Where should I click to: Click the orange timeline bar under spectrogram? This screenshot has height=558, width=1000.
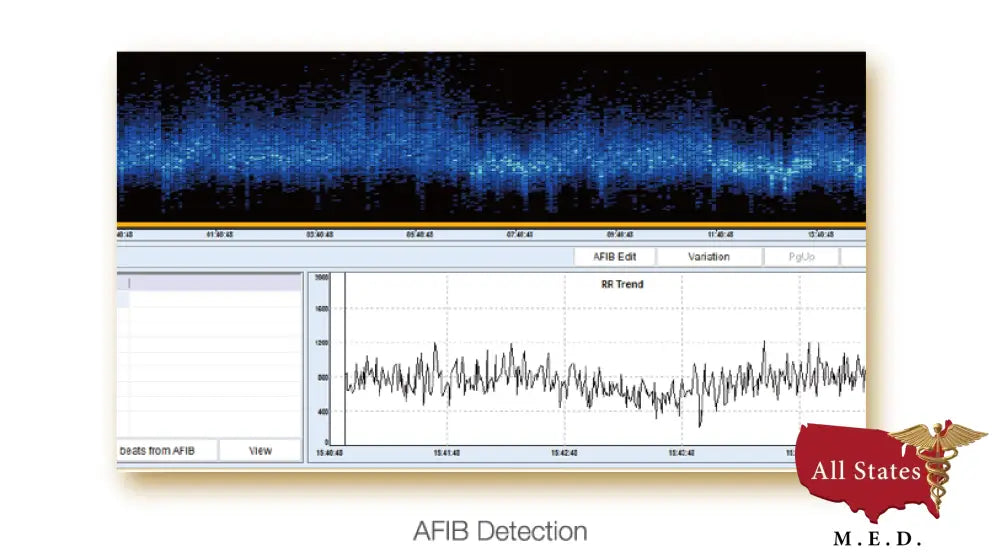coord(490,224)
